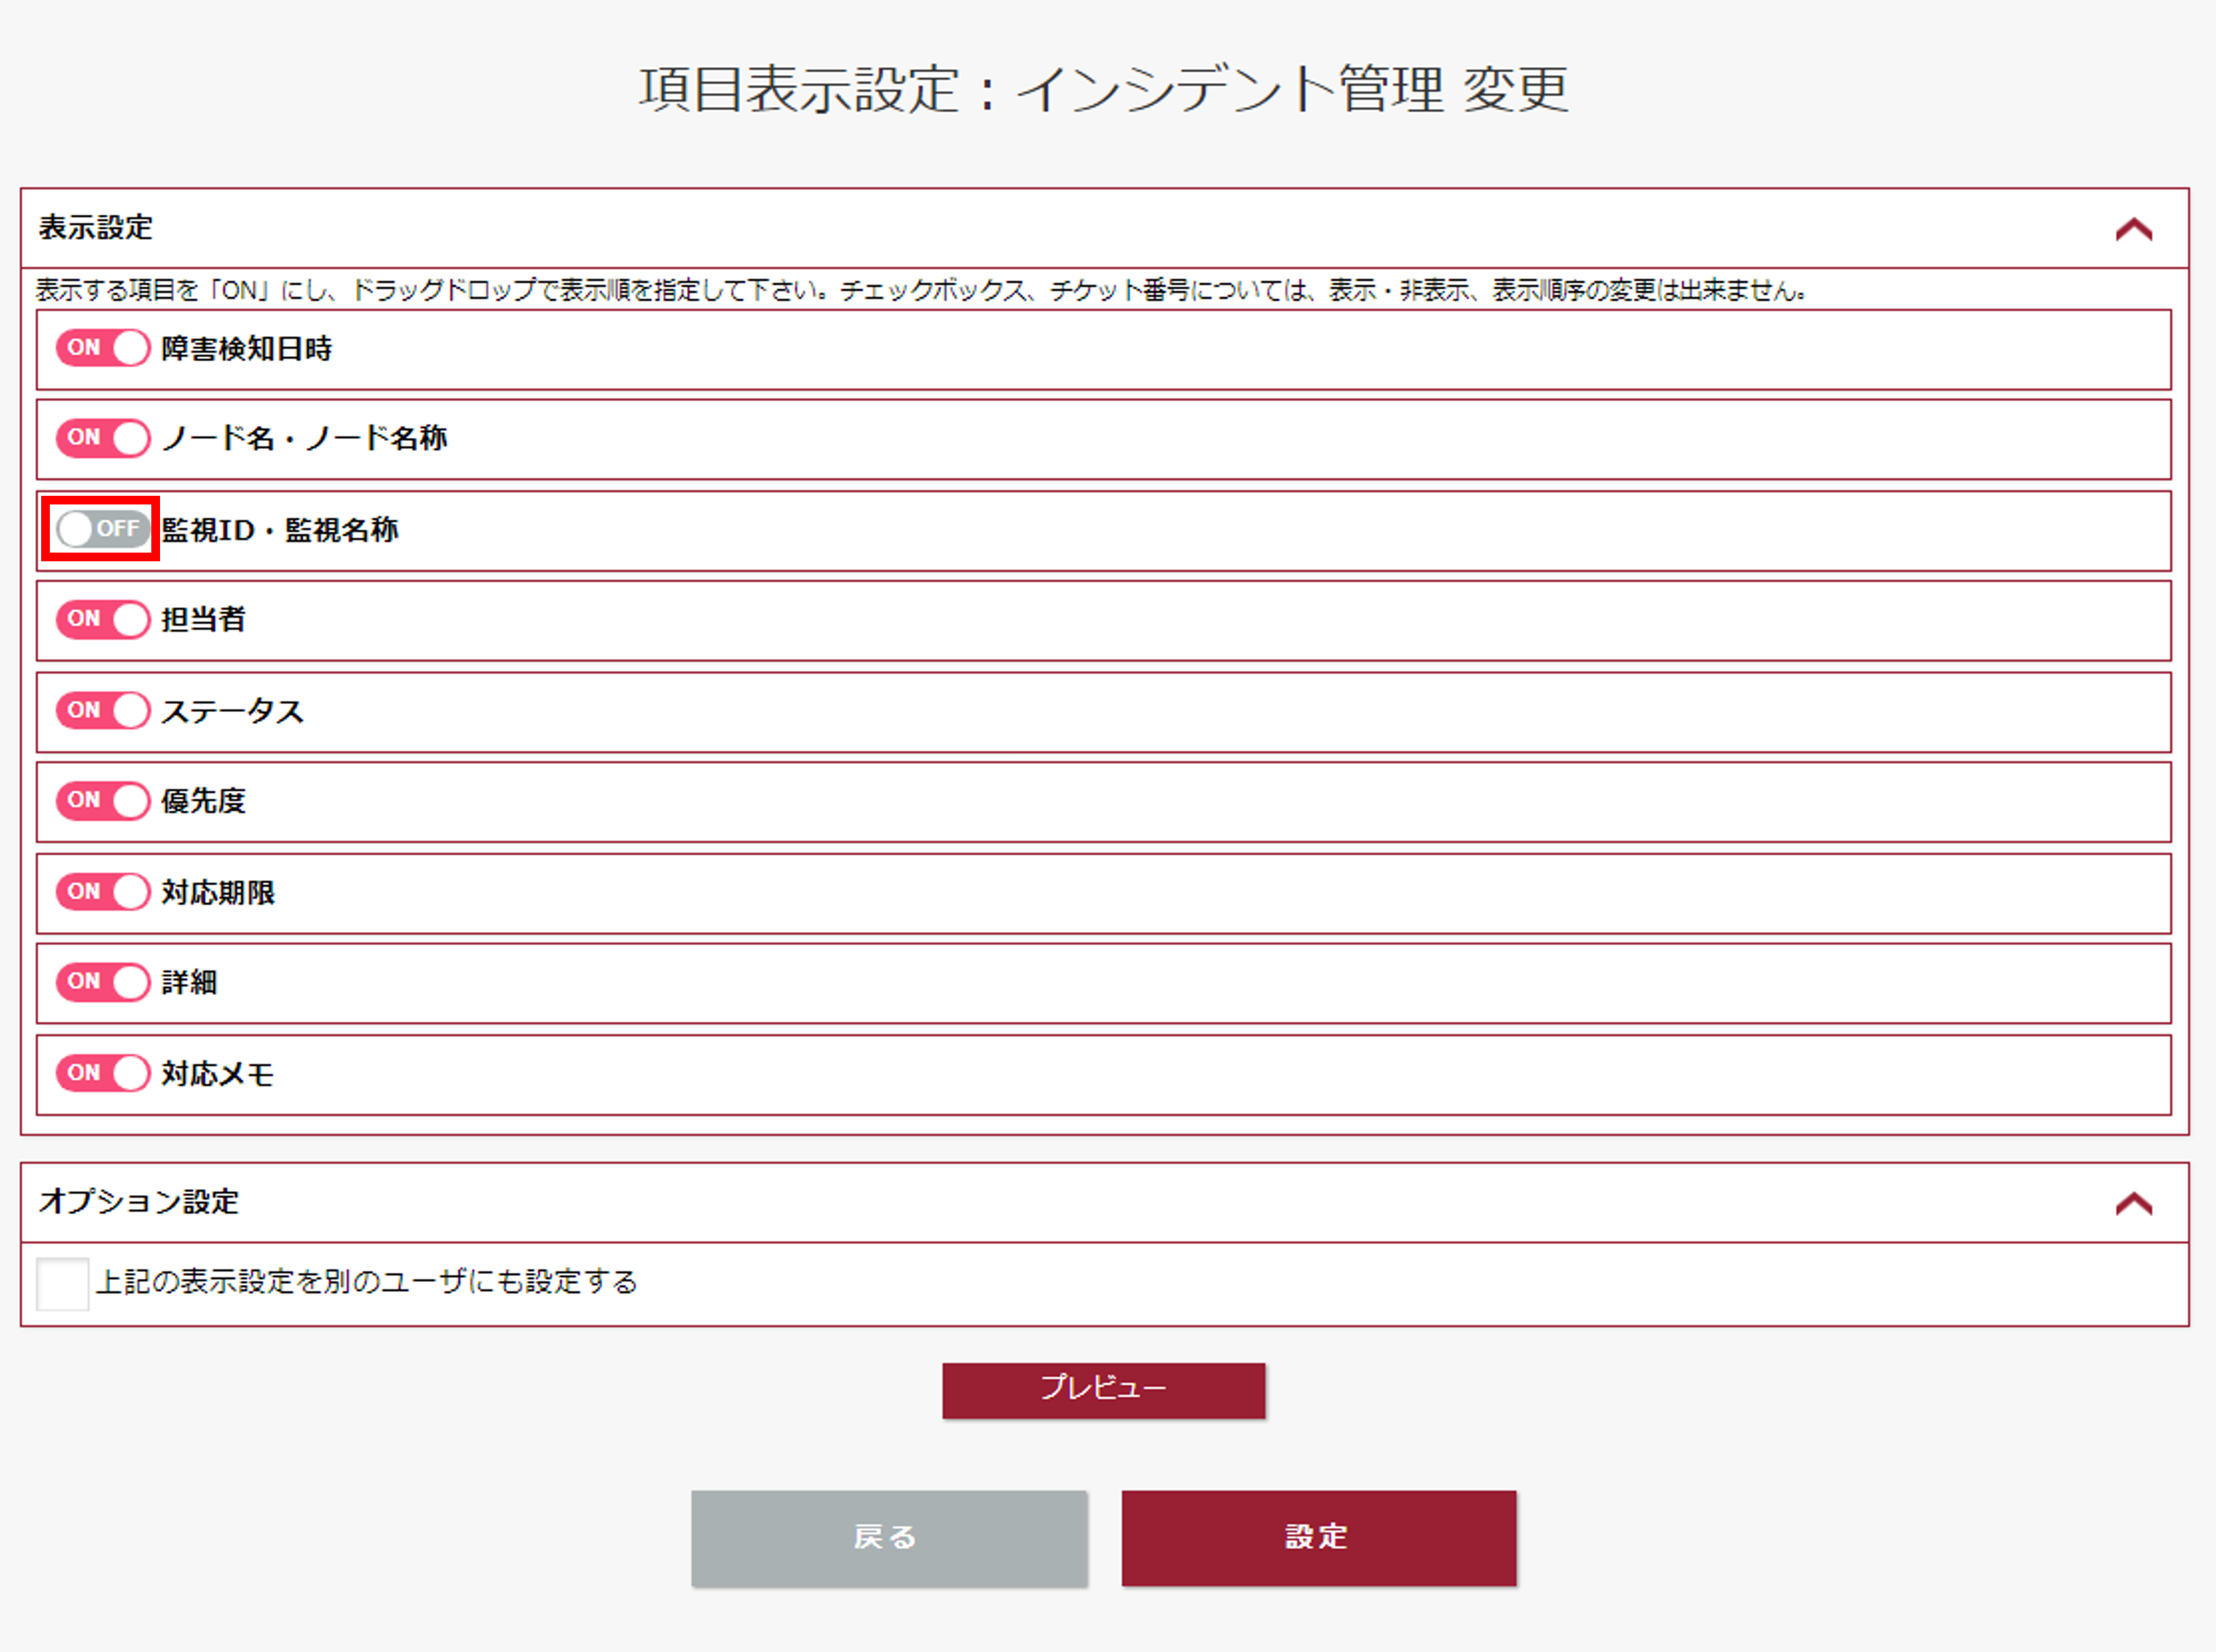Select the ノード名・ノード名称 row label
2216x1652 pixels.
coord(304,438)
